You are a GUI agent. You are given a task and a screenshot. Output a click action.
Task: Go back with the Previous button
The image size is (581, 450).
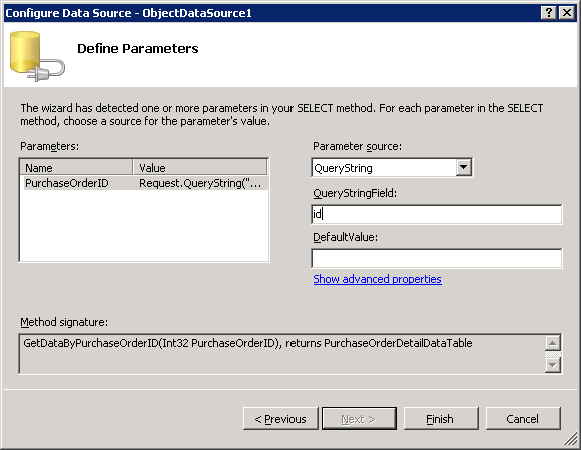pyautogui.click(x=280, y=419)
